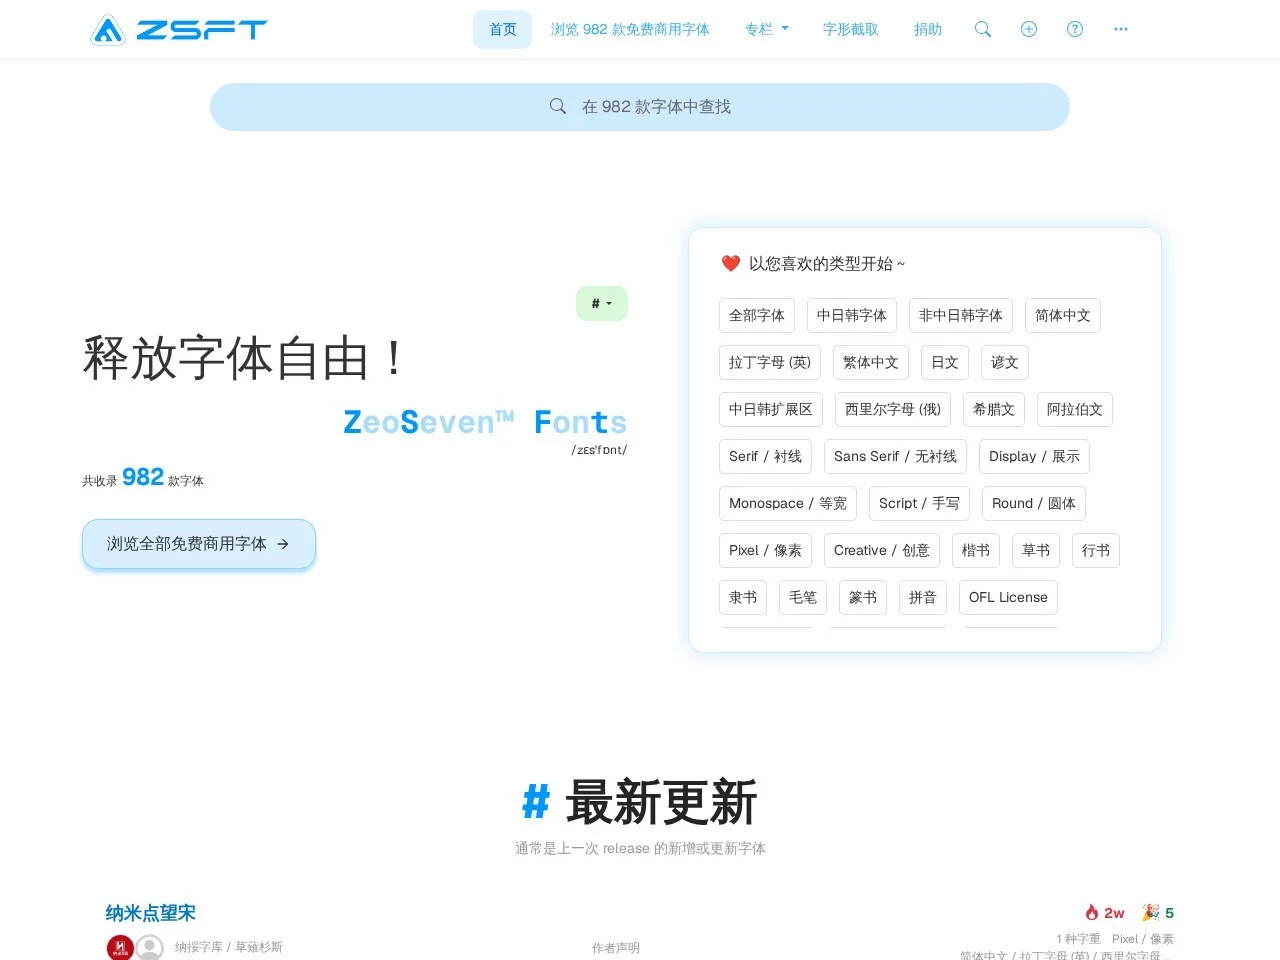The width and height of the screenshot is (1280, 960).
Task: Choose the Monospace / 等宽 filter
Action: point(787,504)
